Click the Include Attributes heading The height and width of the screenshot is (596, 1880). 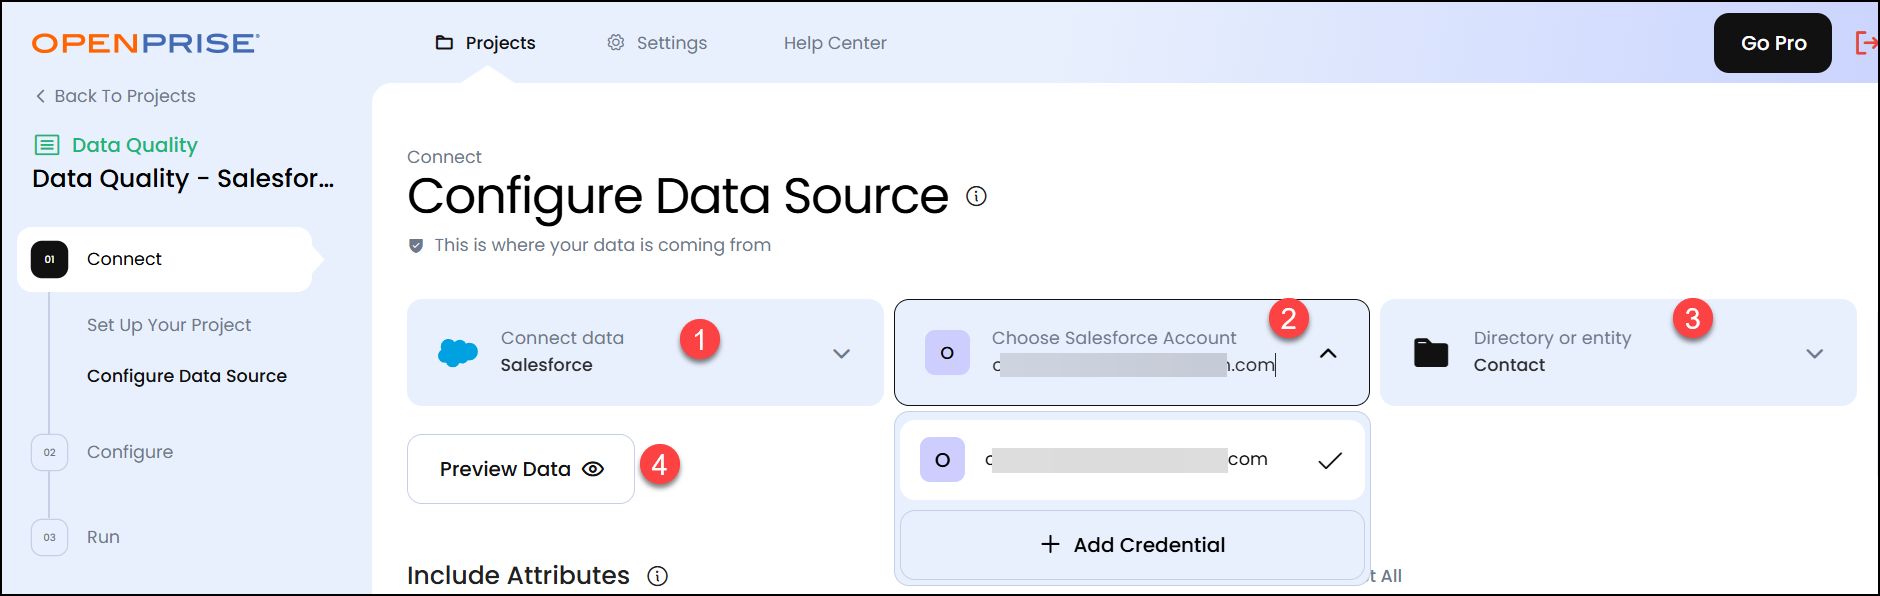pos(518,576)
